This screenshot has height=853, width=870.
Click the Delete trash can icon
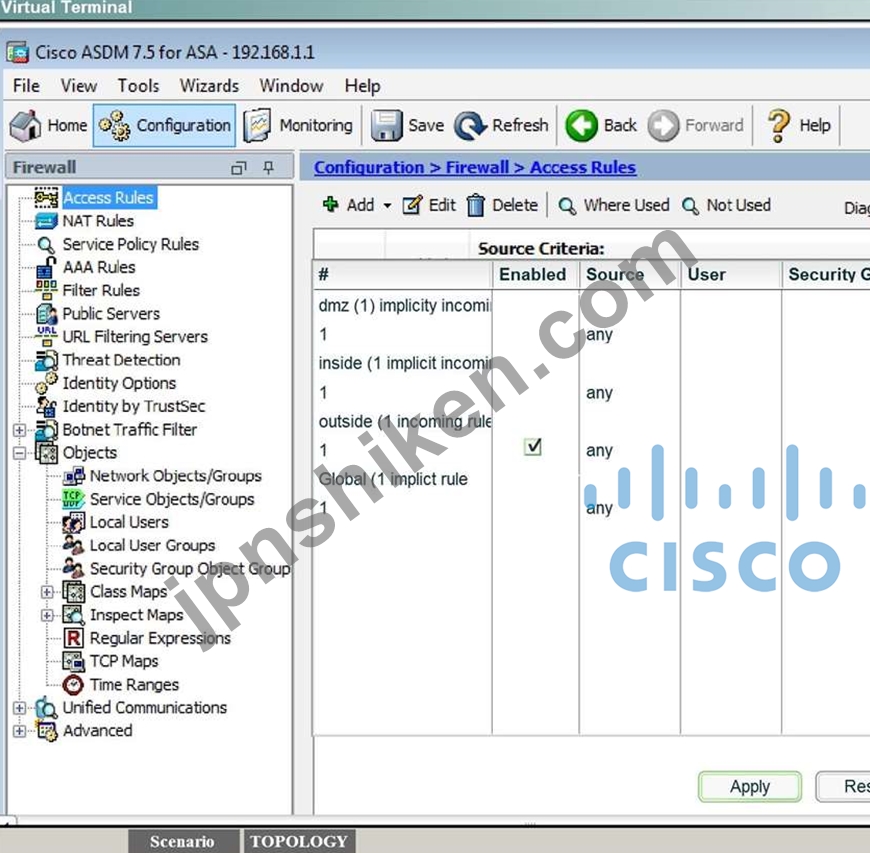(x=476, y=205)
